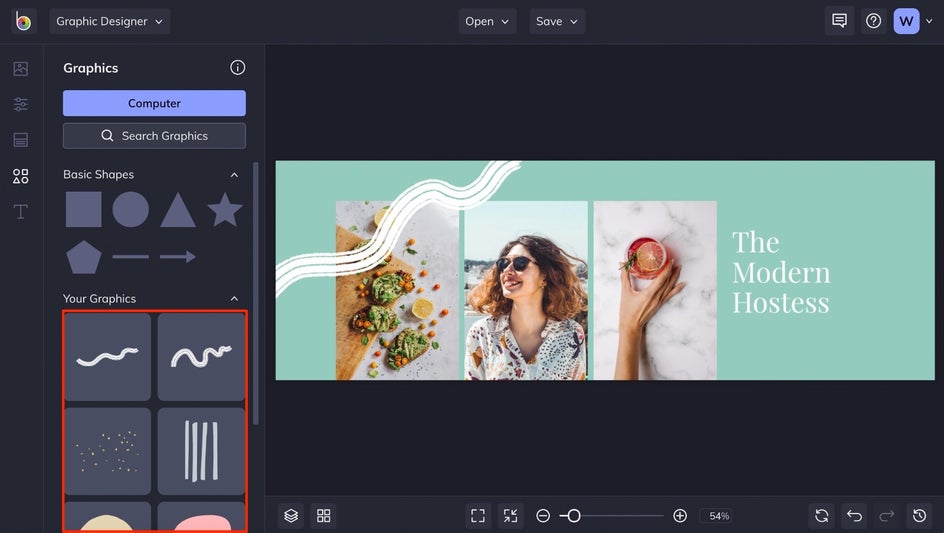Select the curly squiggle graphic thumbnail

(201, 357)
